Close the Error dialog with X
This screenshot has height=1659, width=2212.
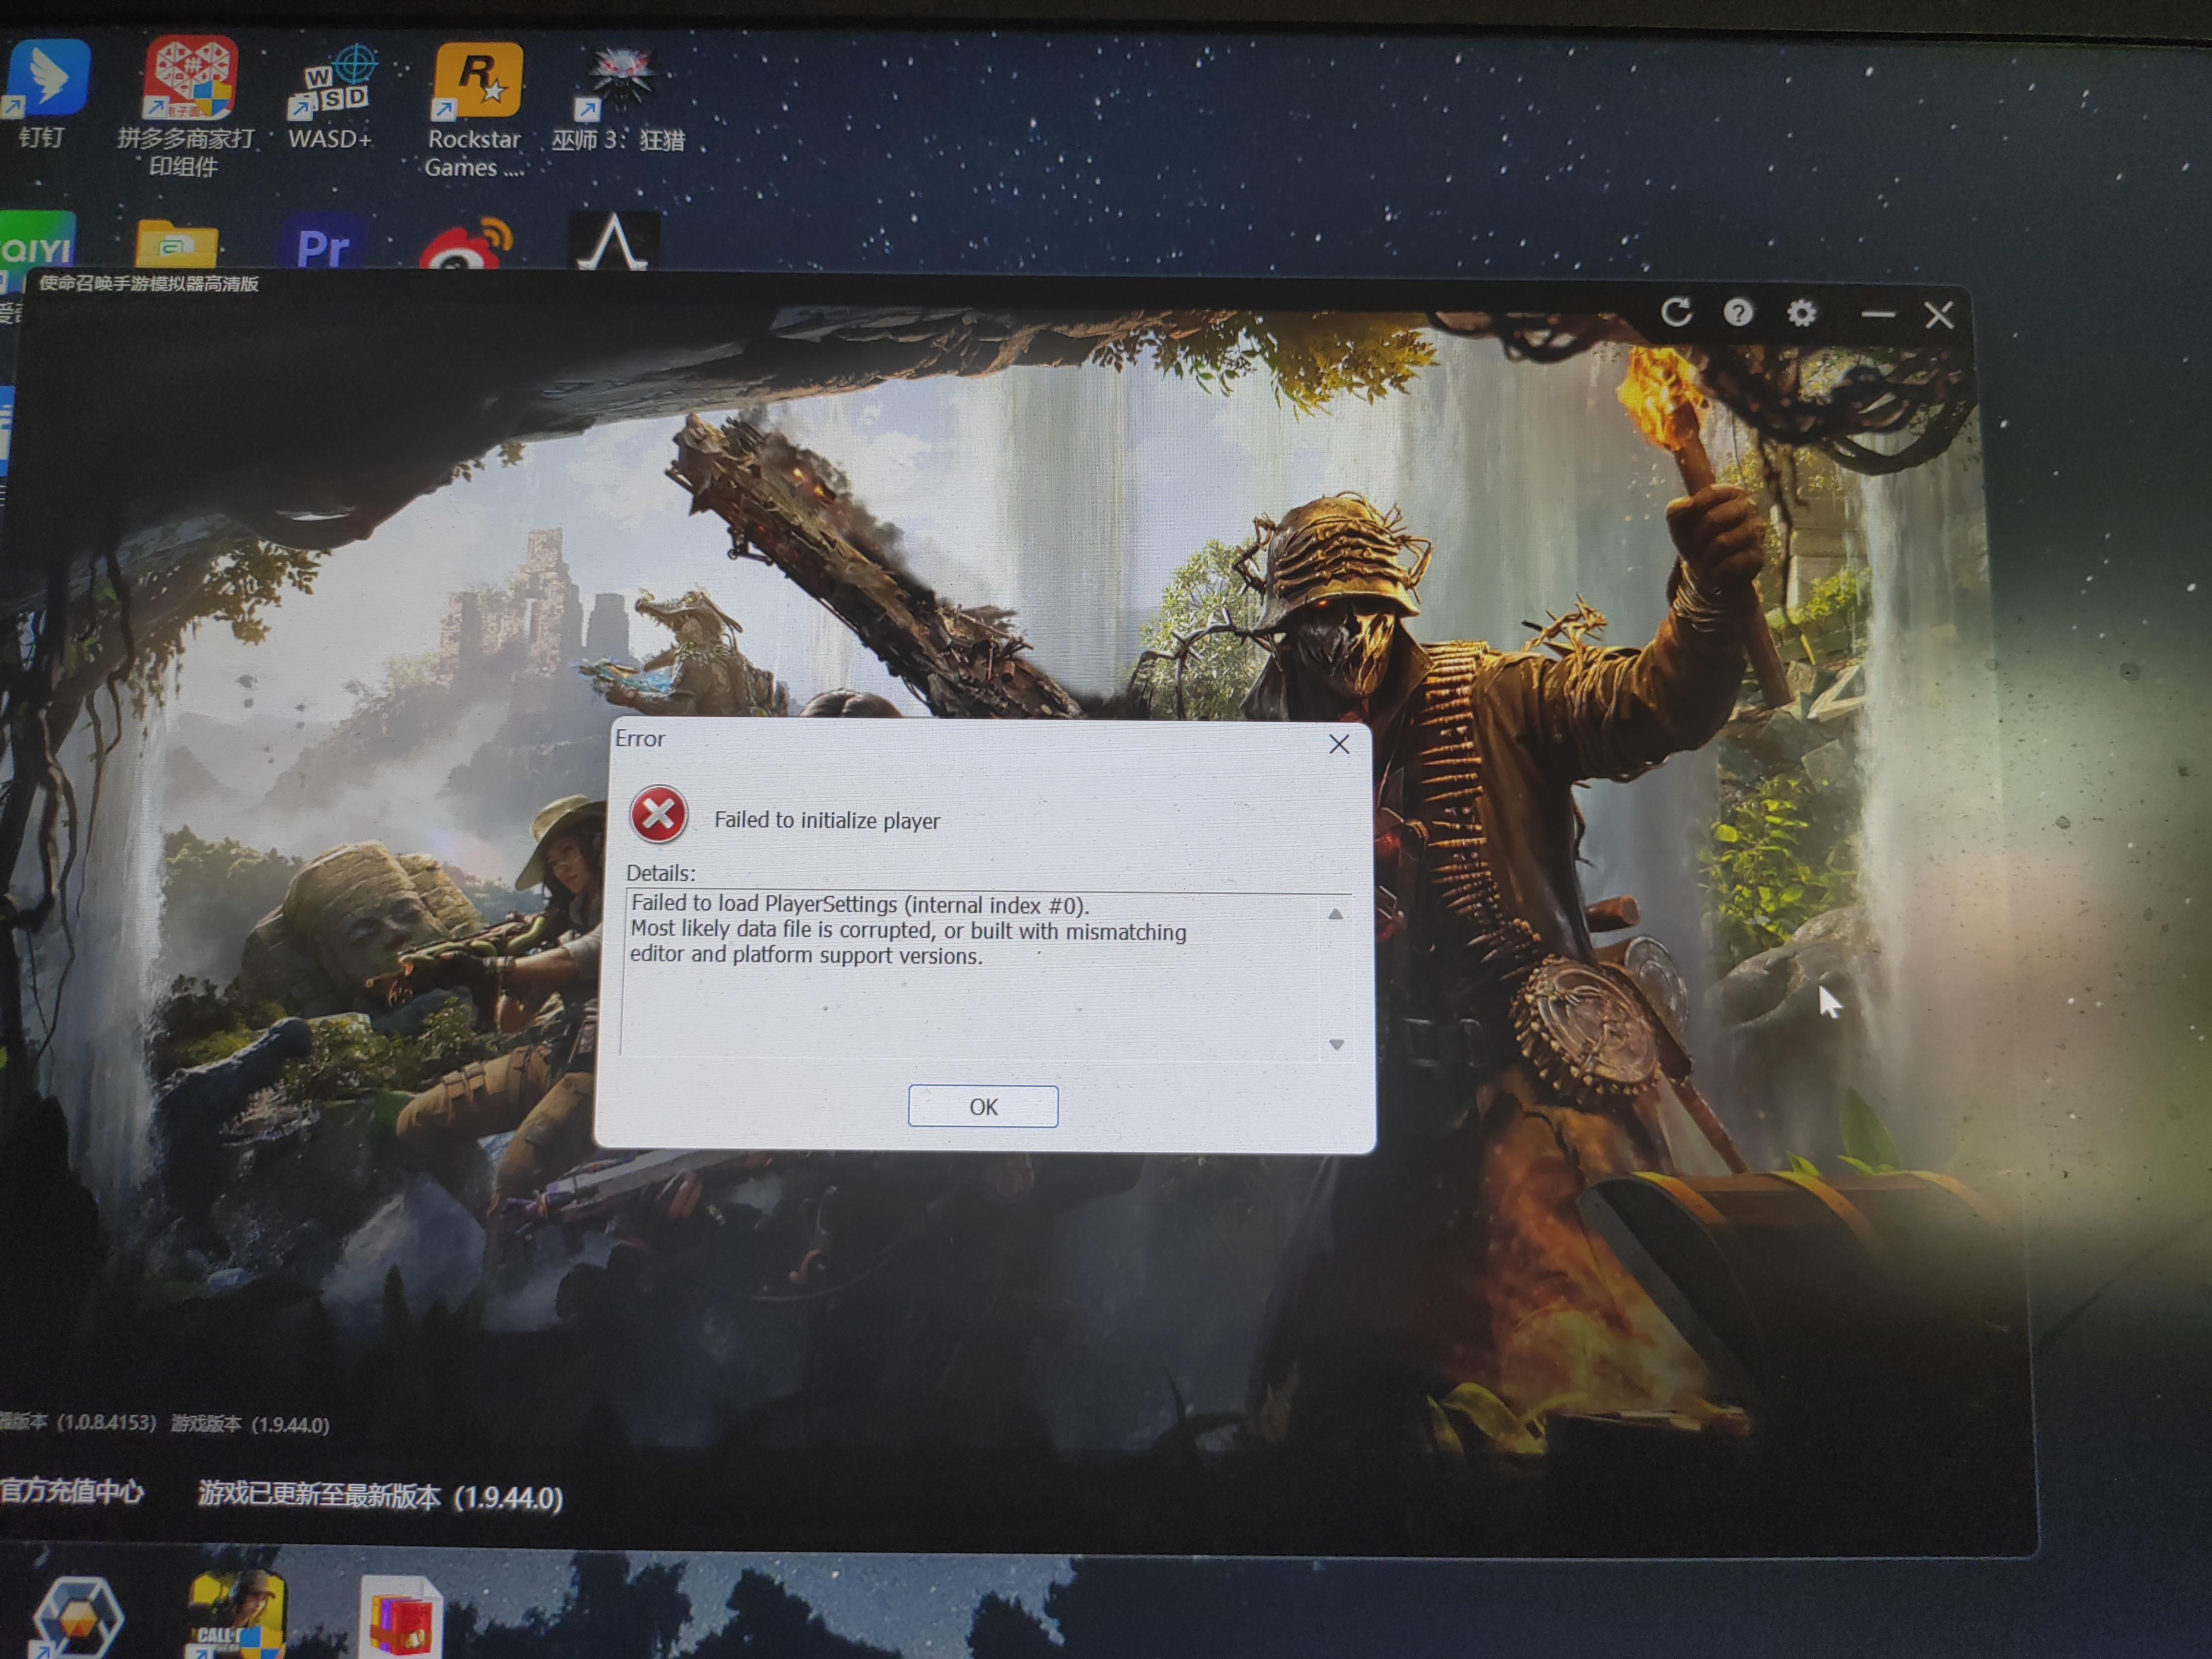coord(1339,744)
